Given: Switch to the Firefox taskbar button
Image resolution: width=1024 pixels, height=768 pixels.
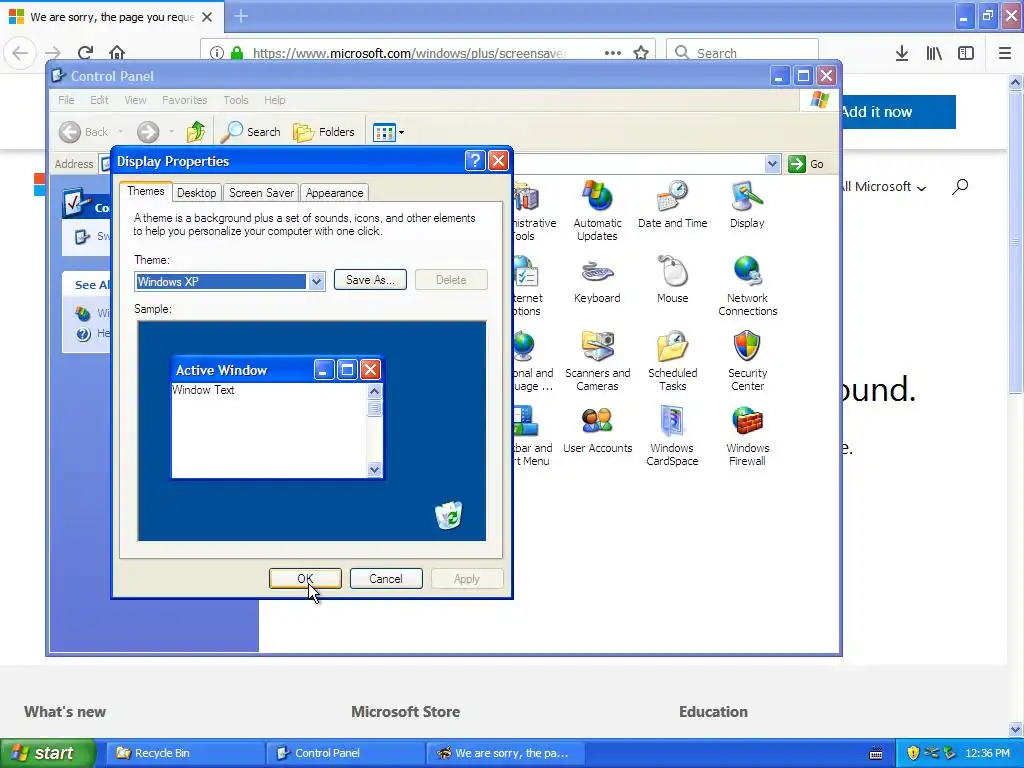Looking at the screenshot, I should tap(505, 753).
